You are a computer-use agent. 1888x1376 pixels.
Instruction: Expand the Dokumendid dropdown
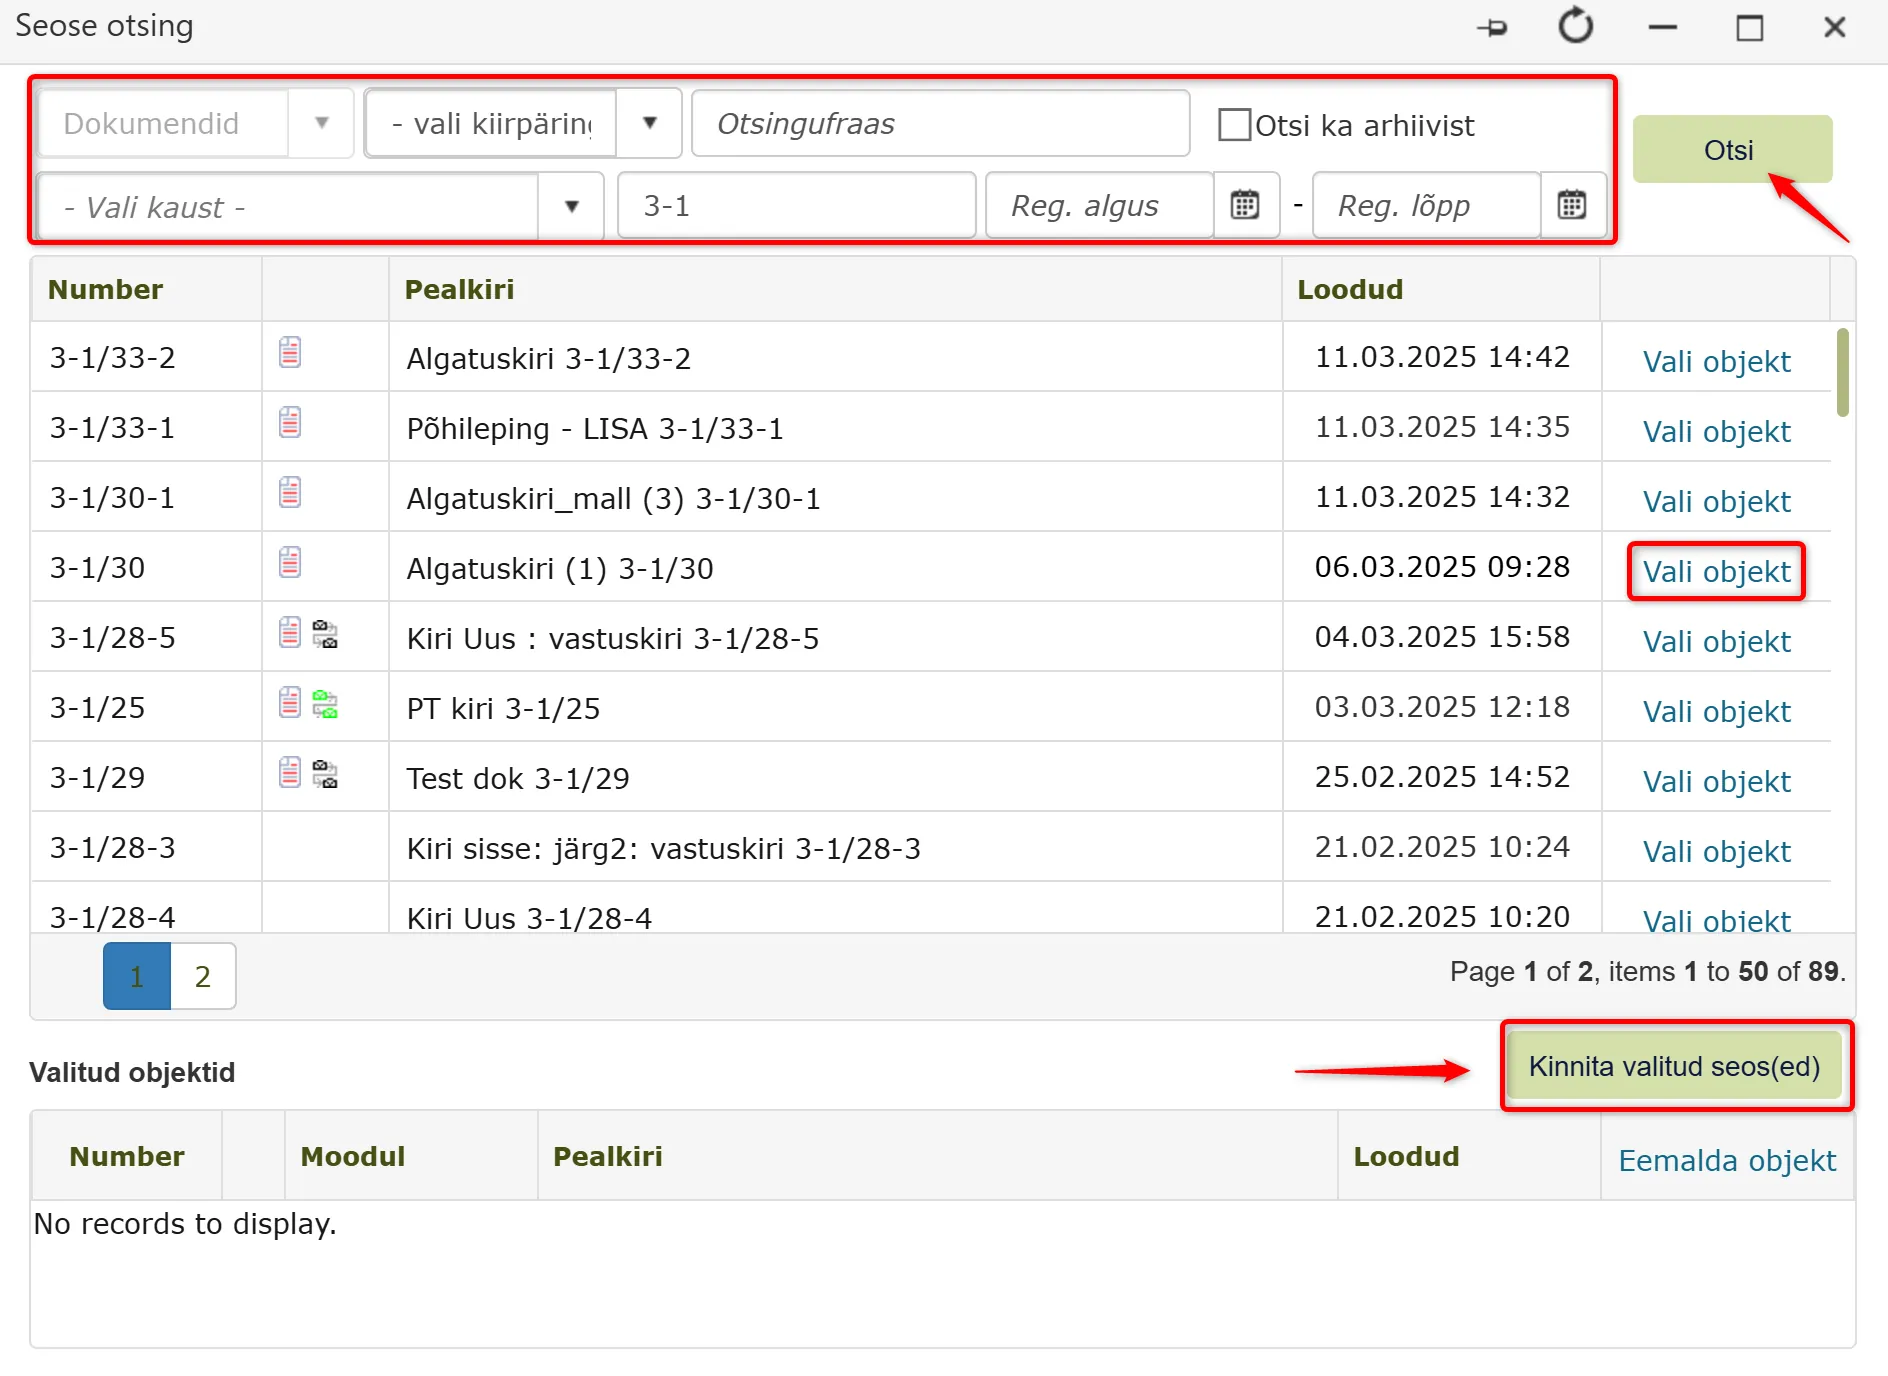coord(321,123)
